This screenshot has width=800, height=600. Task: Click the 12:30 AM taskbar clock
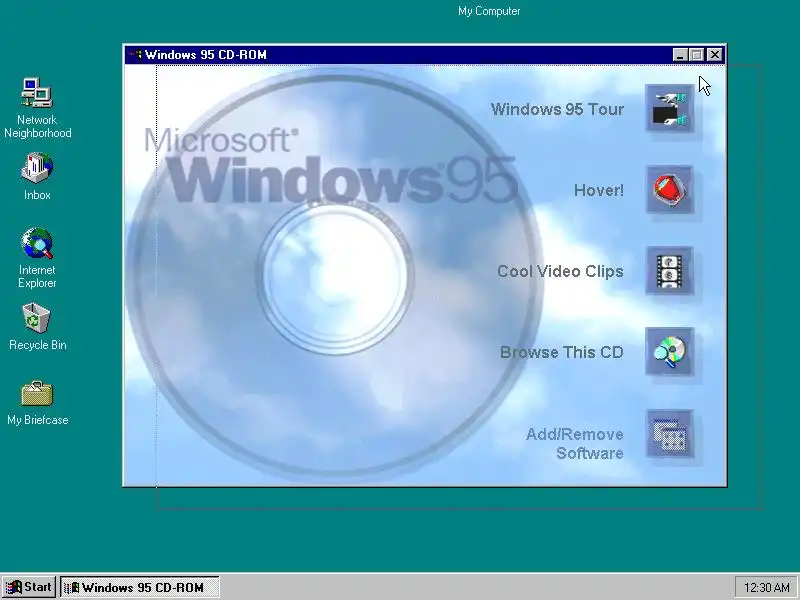pyautogui.click(x=766, y=588)
